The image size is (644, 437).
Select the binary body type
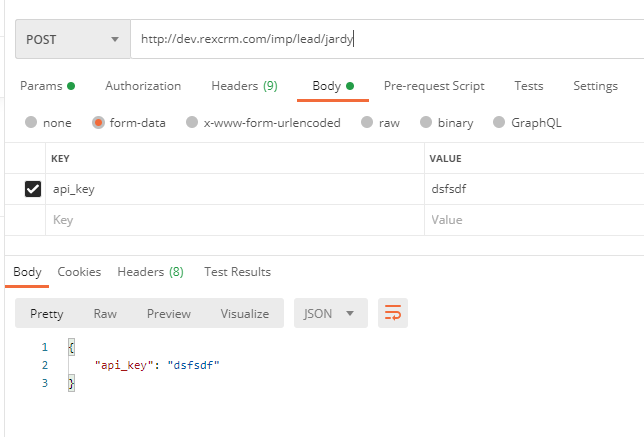[427, 123]
